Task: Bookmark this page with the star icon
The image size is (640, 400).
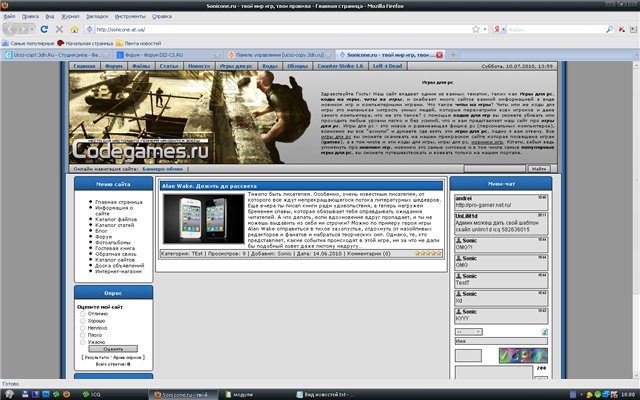Action: coord(476,29)
